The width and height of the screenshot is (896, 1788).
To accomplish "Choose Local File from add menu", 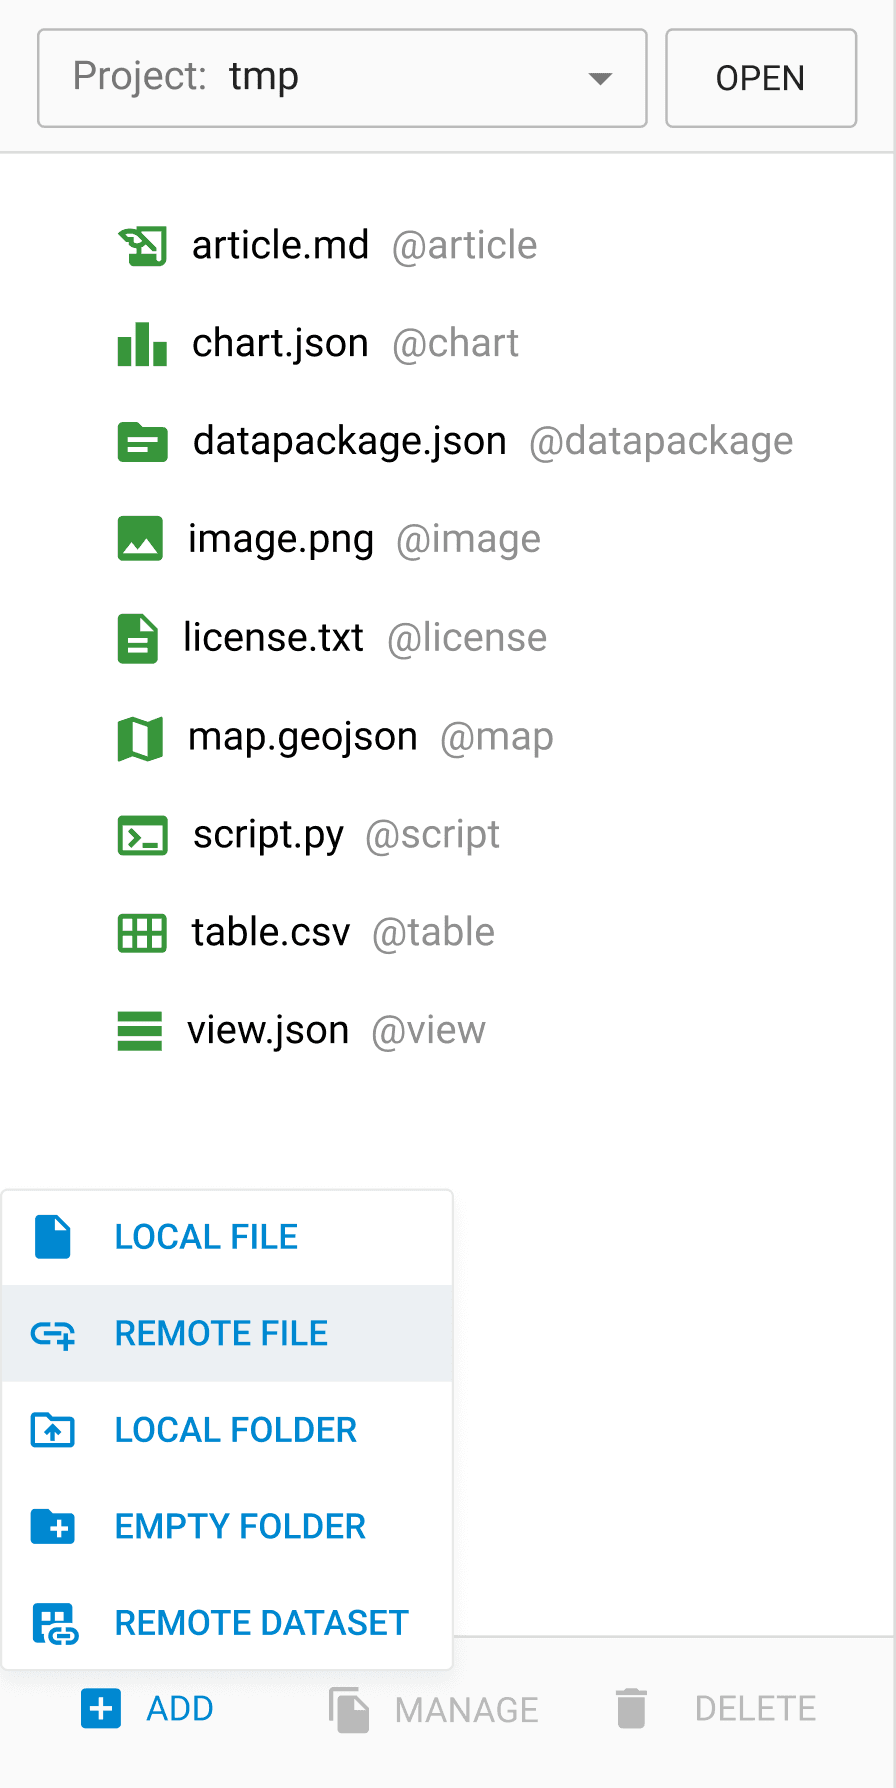I will point(227,1237).
